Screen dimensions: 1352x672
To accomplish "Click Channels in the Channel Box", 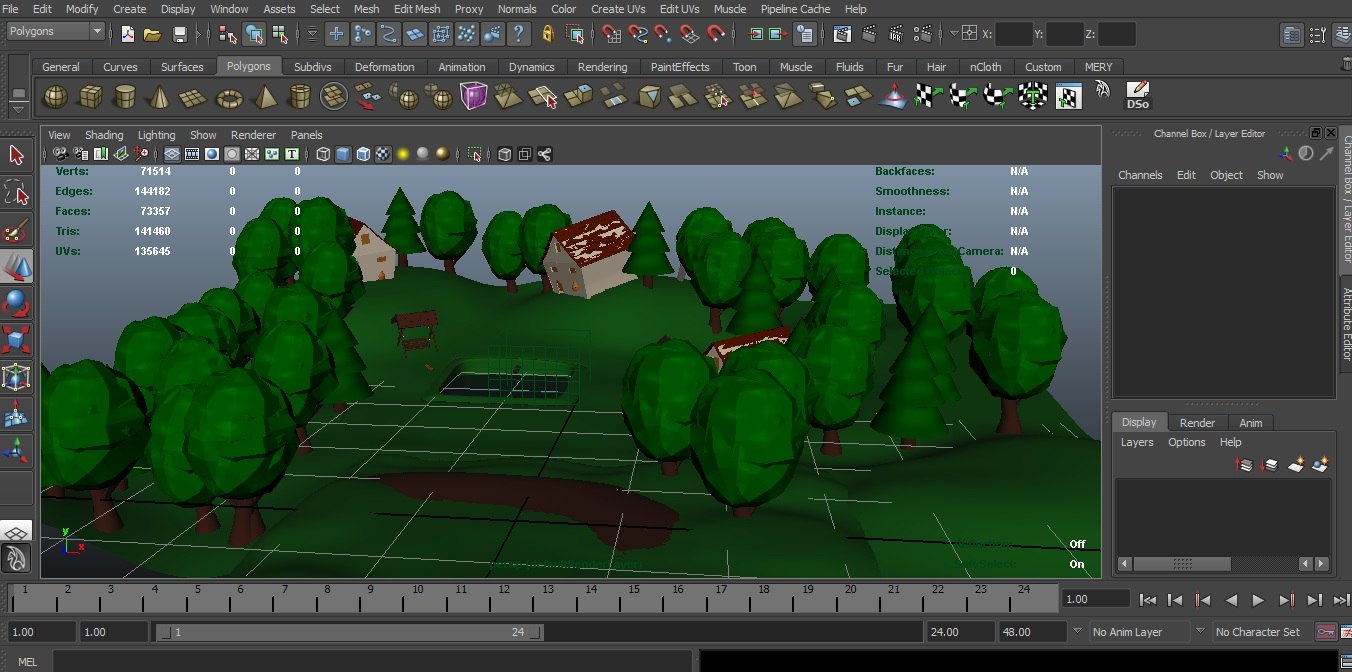I will point(1139,175).
